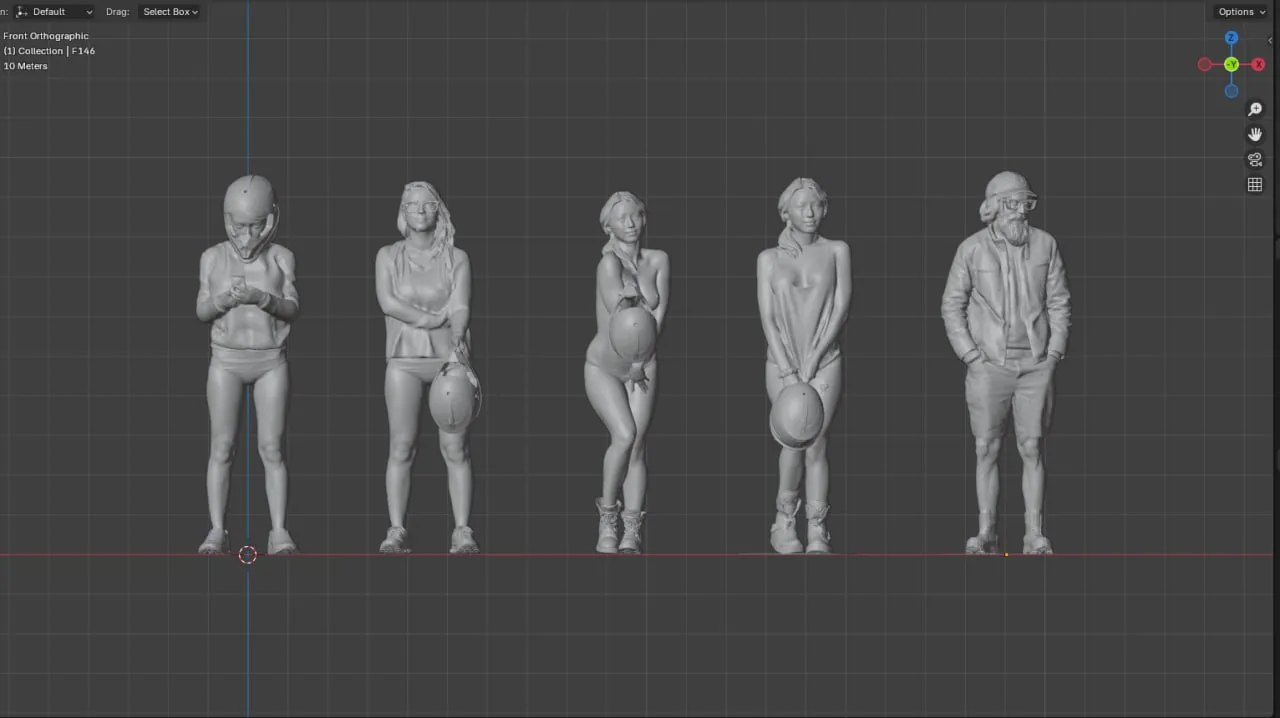Toggle the camera view icon

click(x=1255, y=159)
